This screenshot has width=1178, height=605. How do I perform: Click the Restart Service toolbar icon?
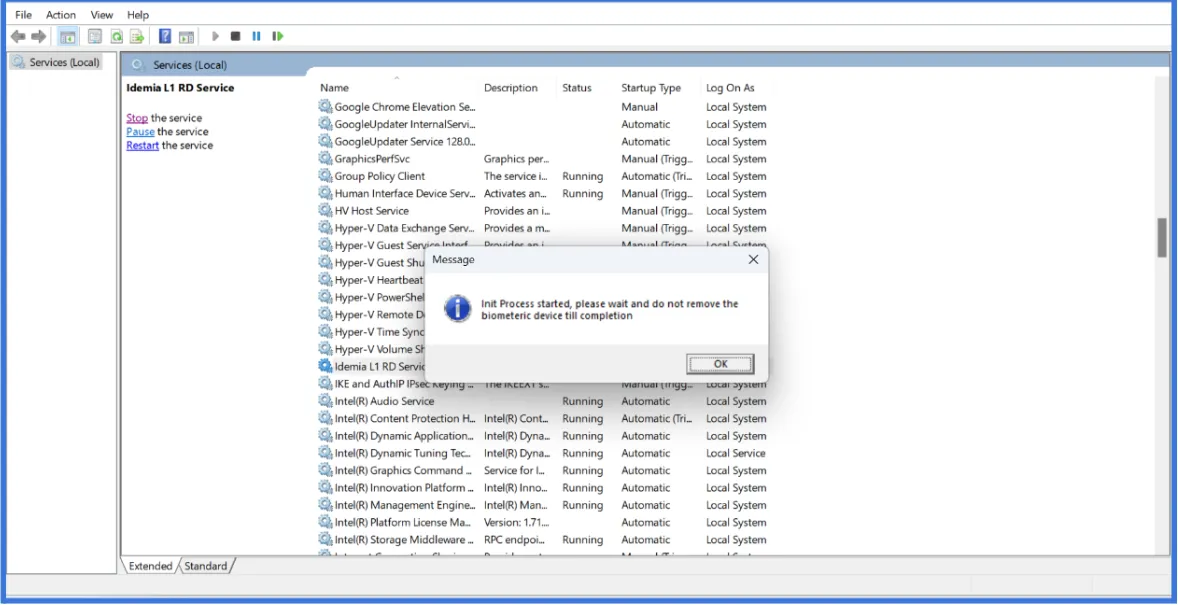pos(278,36)
